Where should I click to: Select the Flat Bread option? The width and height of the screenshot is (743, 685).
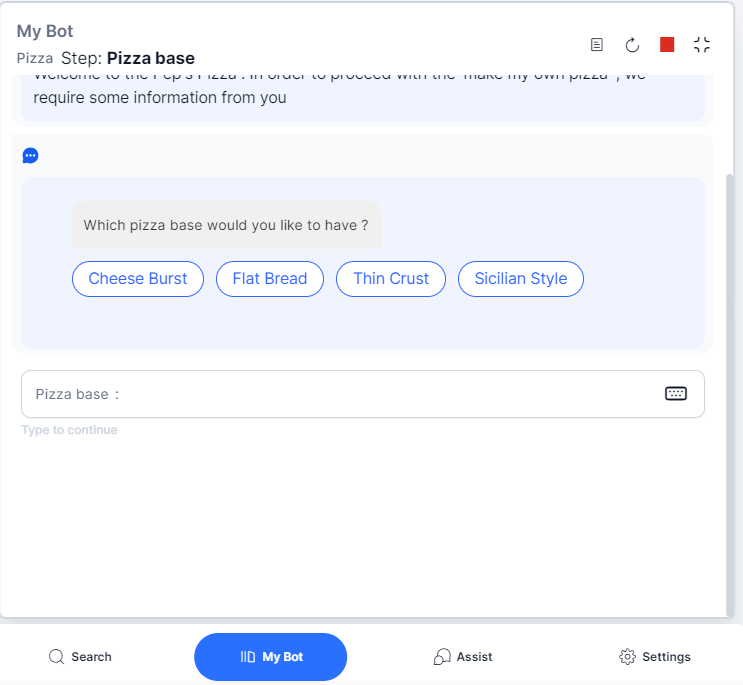(x=270, y=279)
